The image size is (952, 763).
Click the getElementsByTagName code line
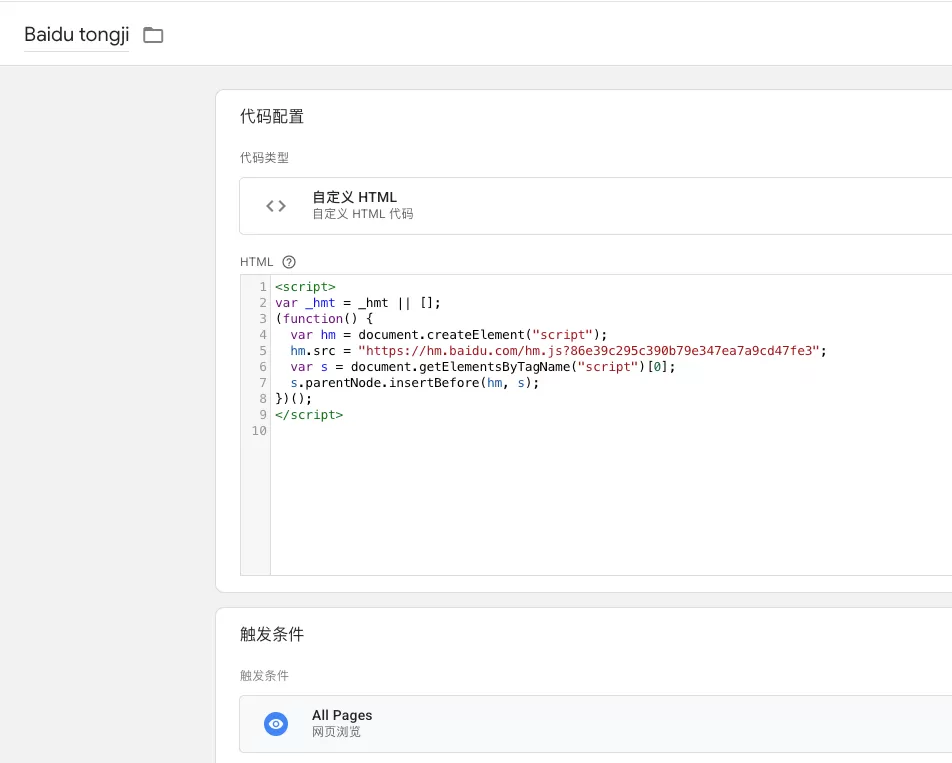point(483,367)
